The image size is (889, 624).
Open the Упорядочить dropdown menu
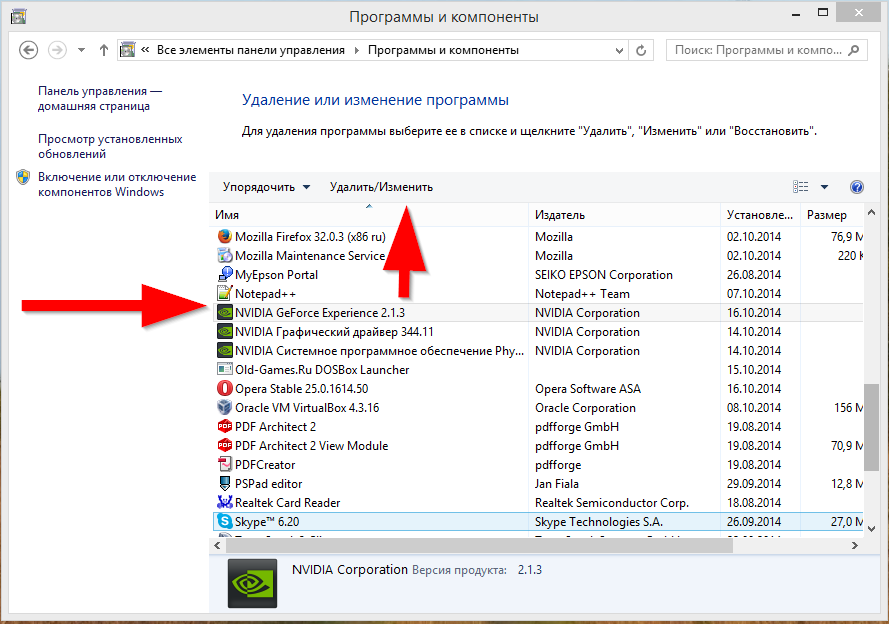266,187
